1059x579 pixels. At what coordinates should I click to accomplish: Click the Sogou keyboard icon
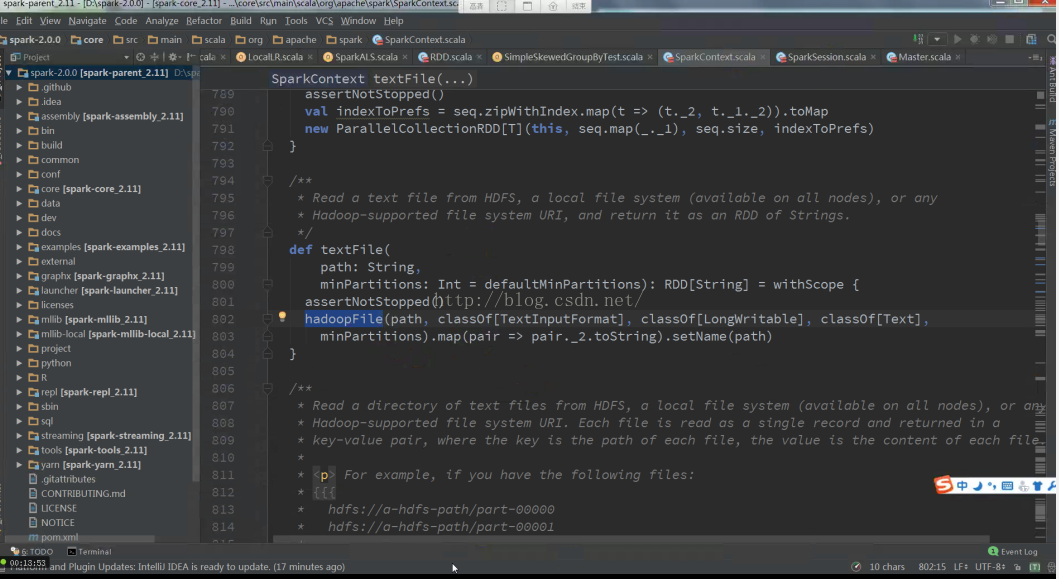coord(1007,486)
